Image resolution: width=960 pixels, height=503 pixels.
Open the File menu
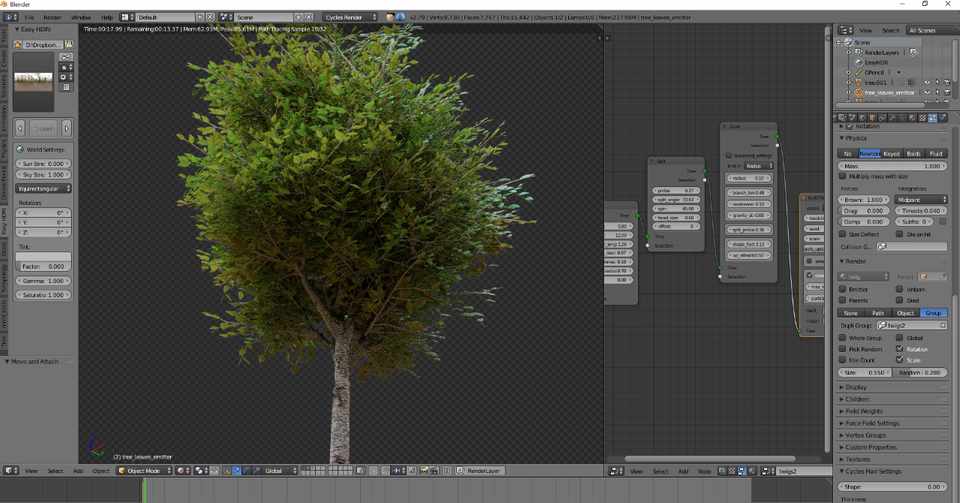coord(28,17)
